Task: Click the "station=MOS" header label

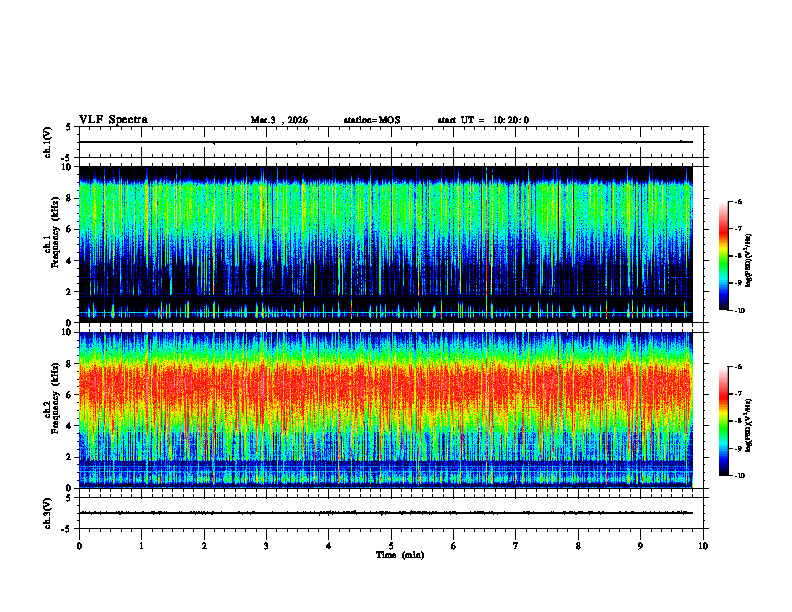Action: [x=372, y=120]
